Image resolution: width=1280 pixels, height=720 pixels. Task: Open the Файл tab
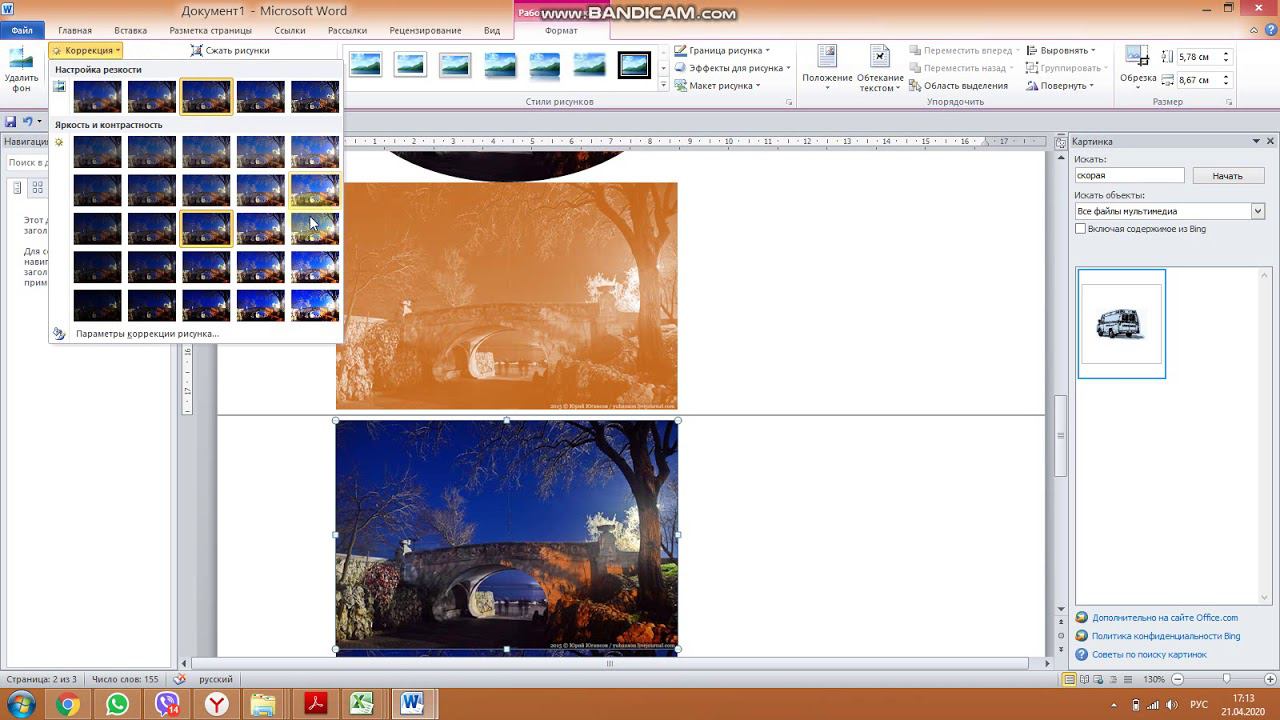coord(22,30)
